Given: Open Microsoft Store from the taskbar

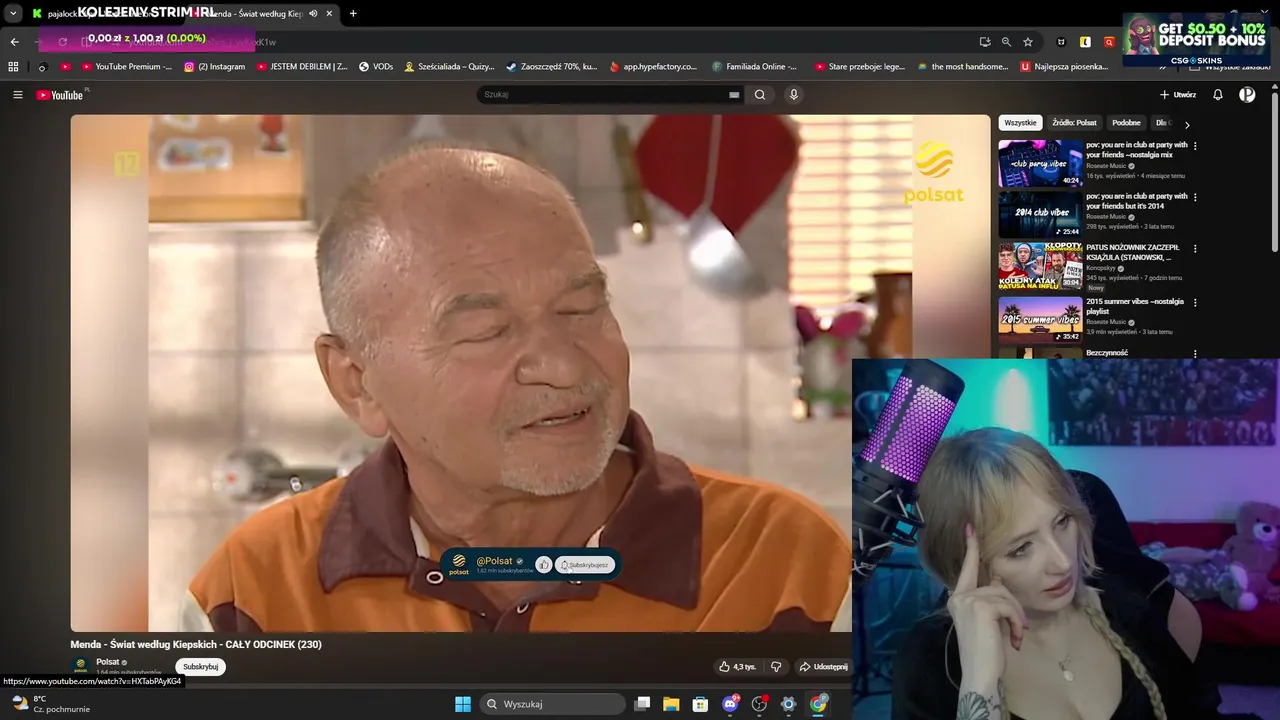Looking at the screenshot, I should click(700, 704).
